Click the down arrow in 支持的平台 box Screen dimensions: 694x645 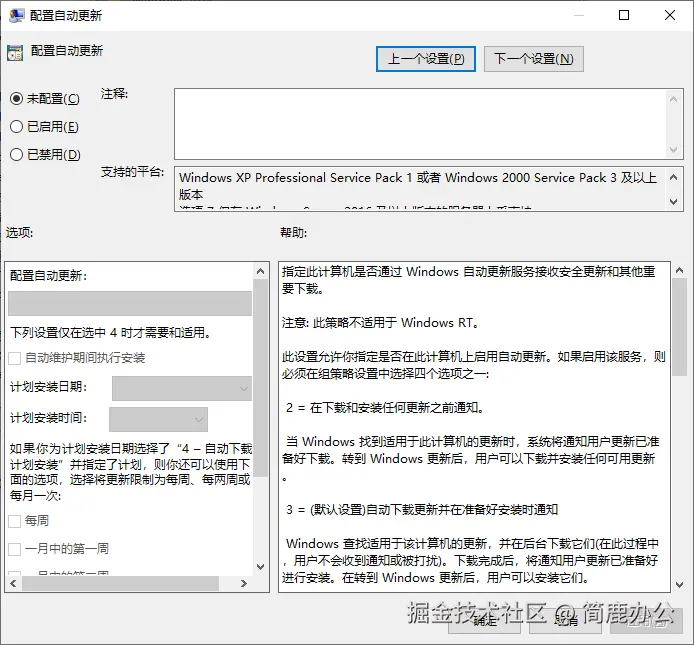(x=674, y=201)
